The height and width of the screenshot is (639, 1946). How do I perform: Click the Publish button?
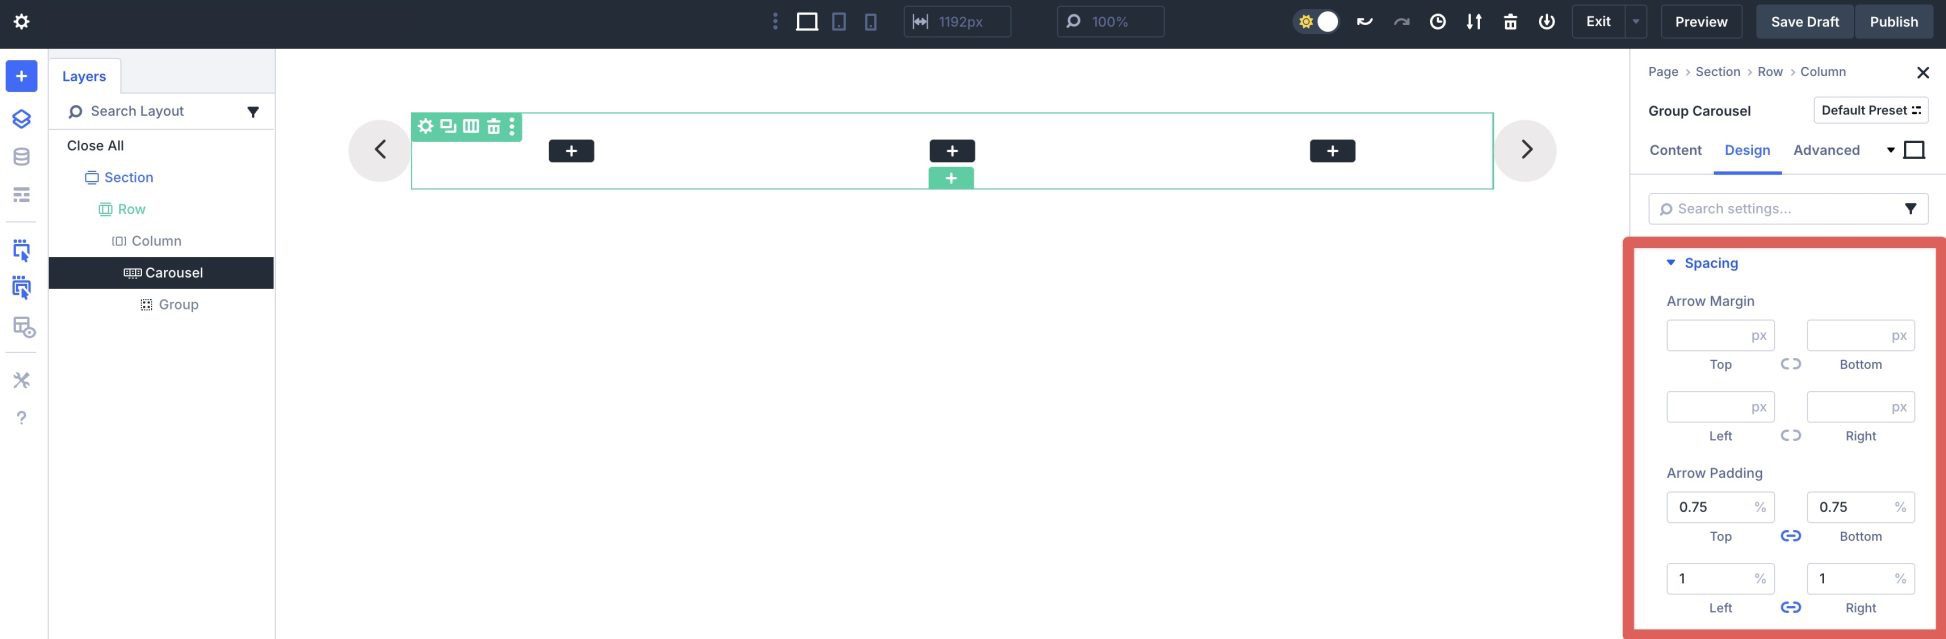1893,22
